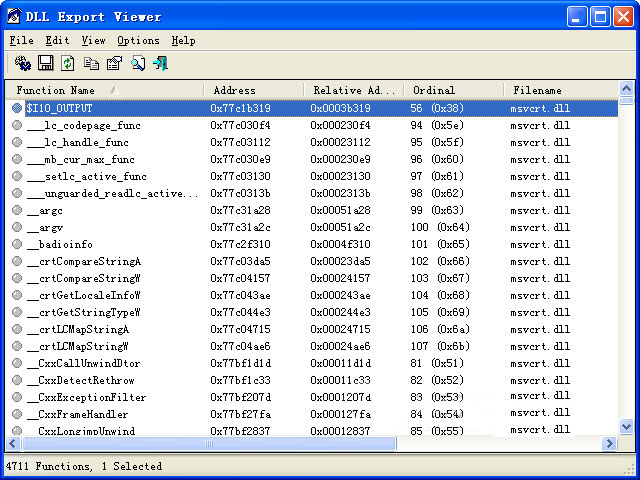
Task: Open the Properties toolbar icon
Action: pyautogui.click(x=114, y=64)
